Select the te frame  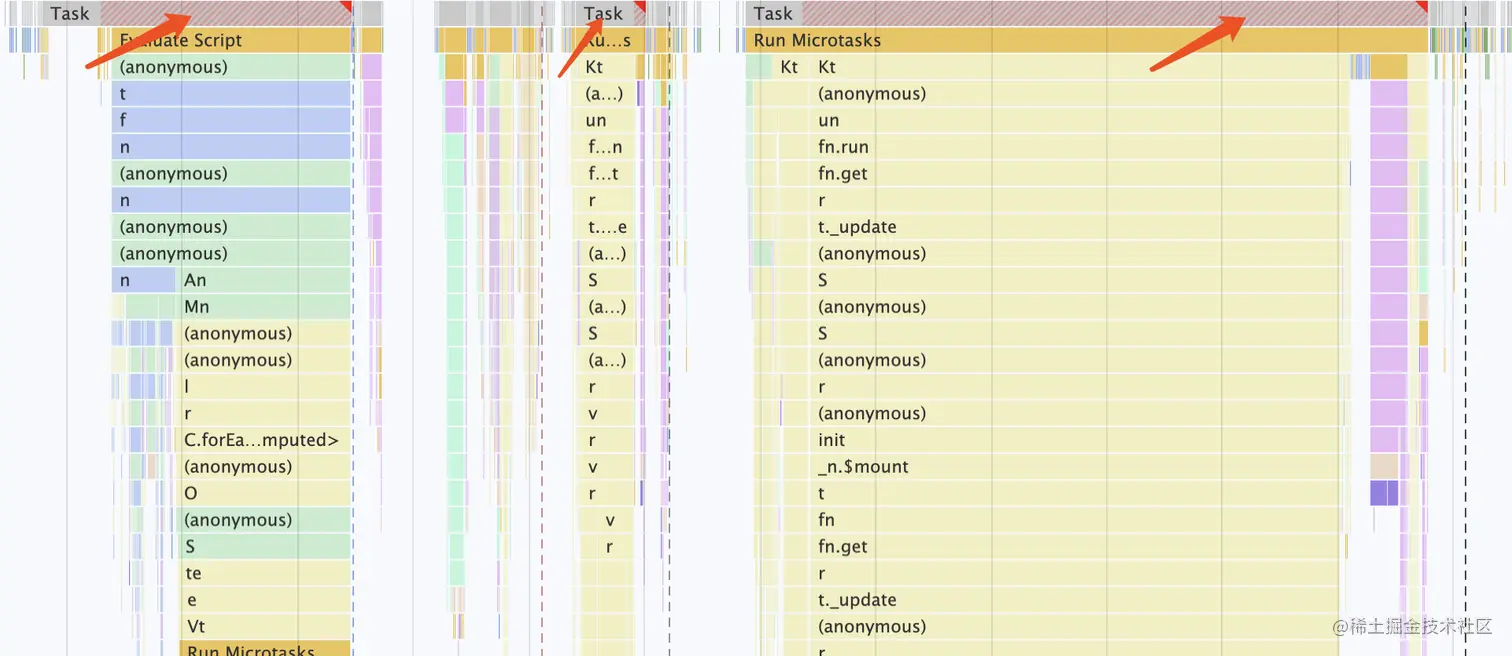265,573
